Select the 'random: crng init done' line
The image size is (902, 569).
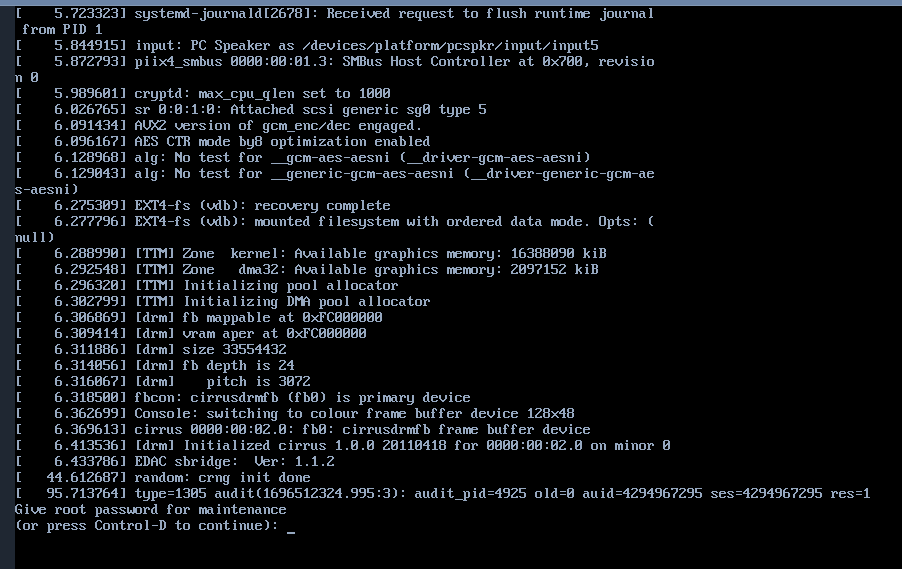[x=163, y=478]
